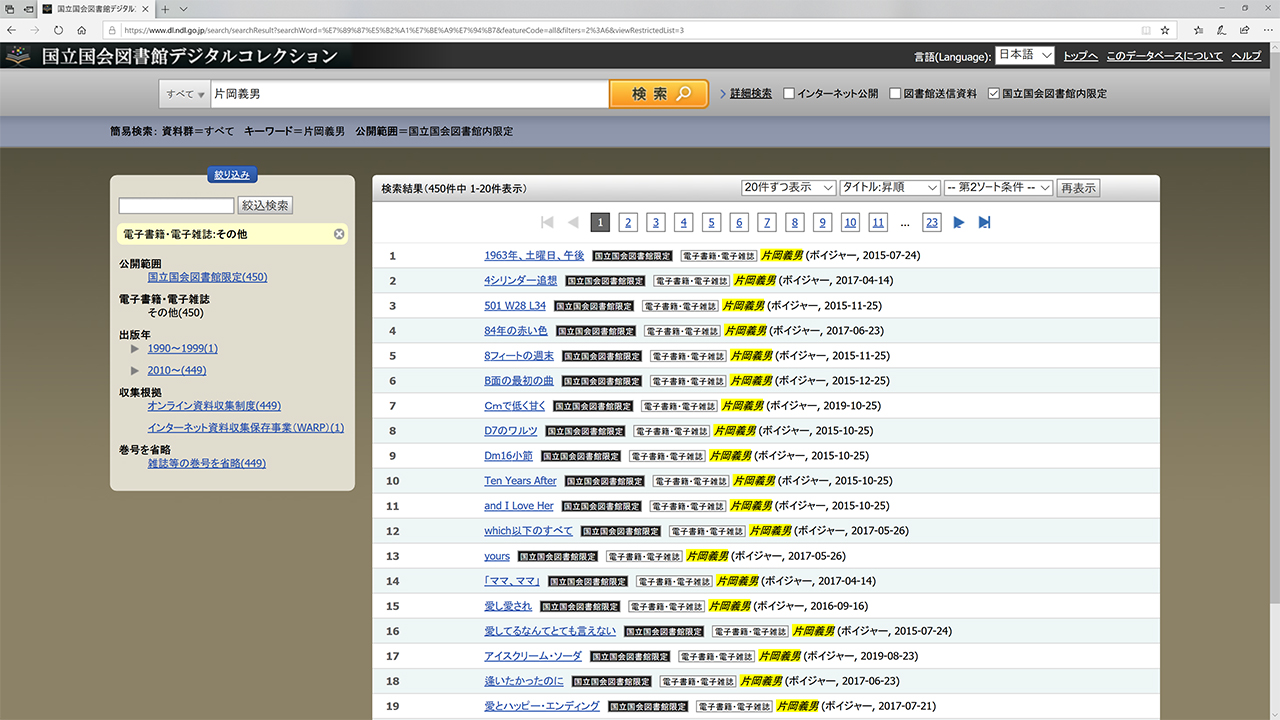Go to results page 23
Screen dimensions: 1280x720
[x=932, y=222]
